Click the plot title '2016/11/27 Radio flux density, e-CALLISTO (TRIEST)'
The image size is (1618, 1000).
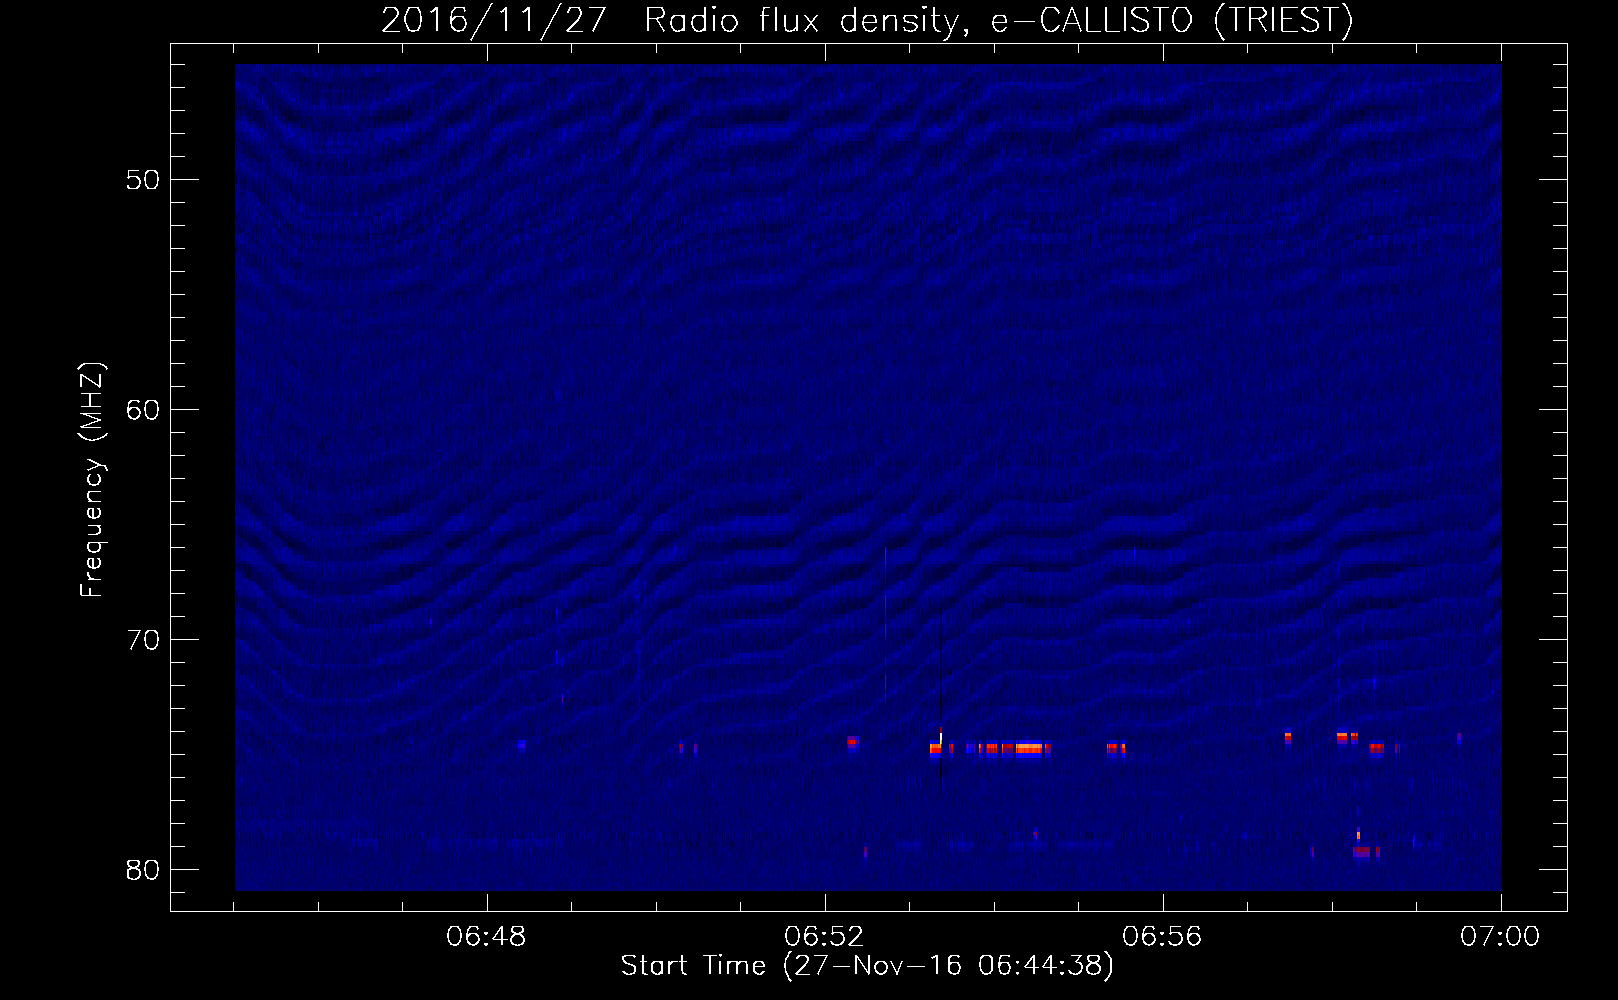click(x=867, y=20)
